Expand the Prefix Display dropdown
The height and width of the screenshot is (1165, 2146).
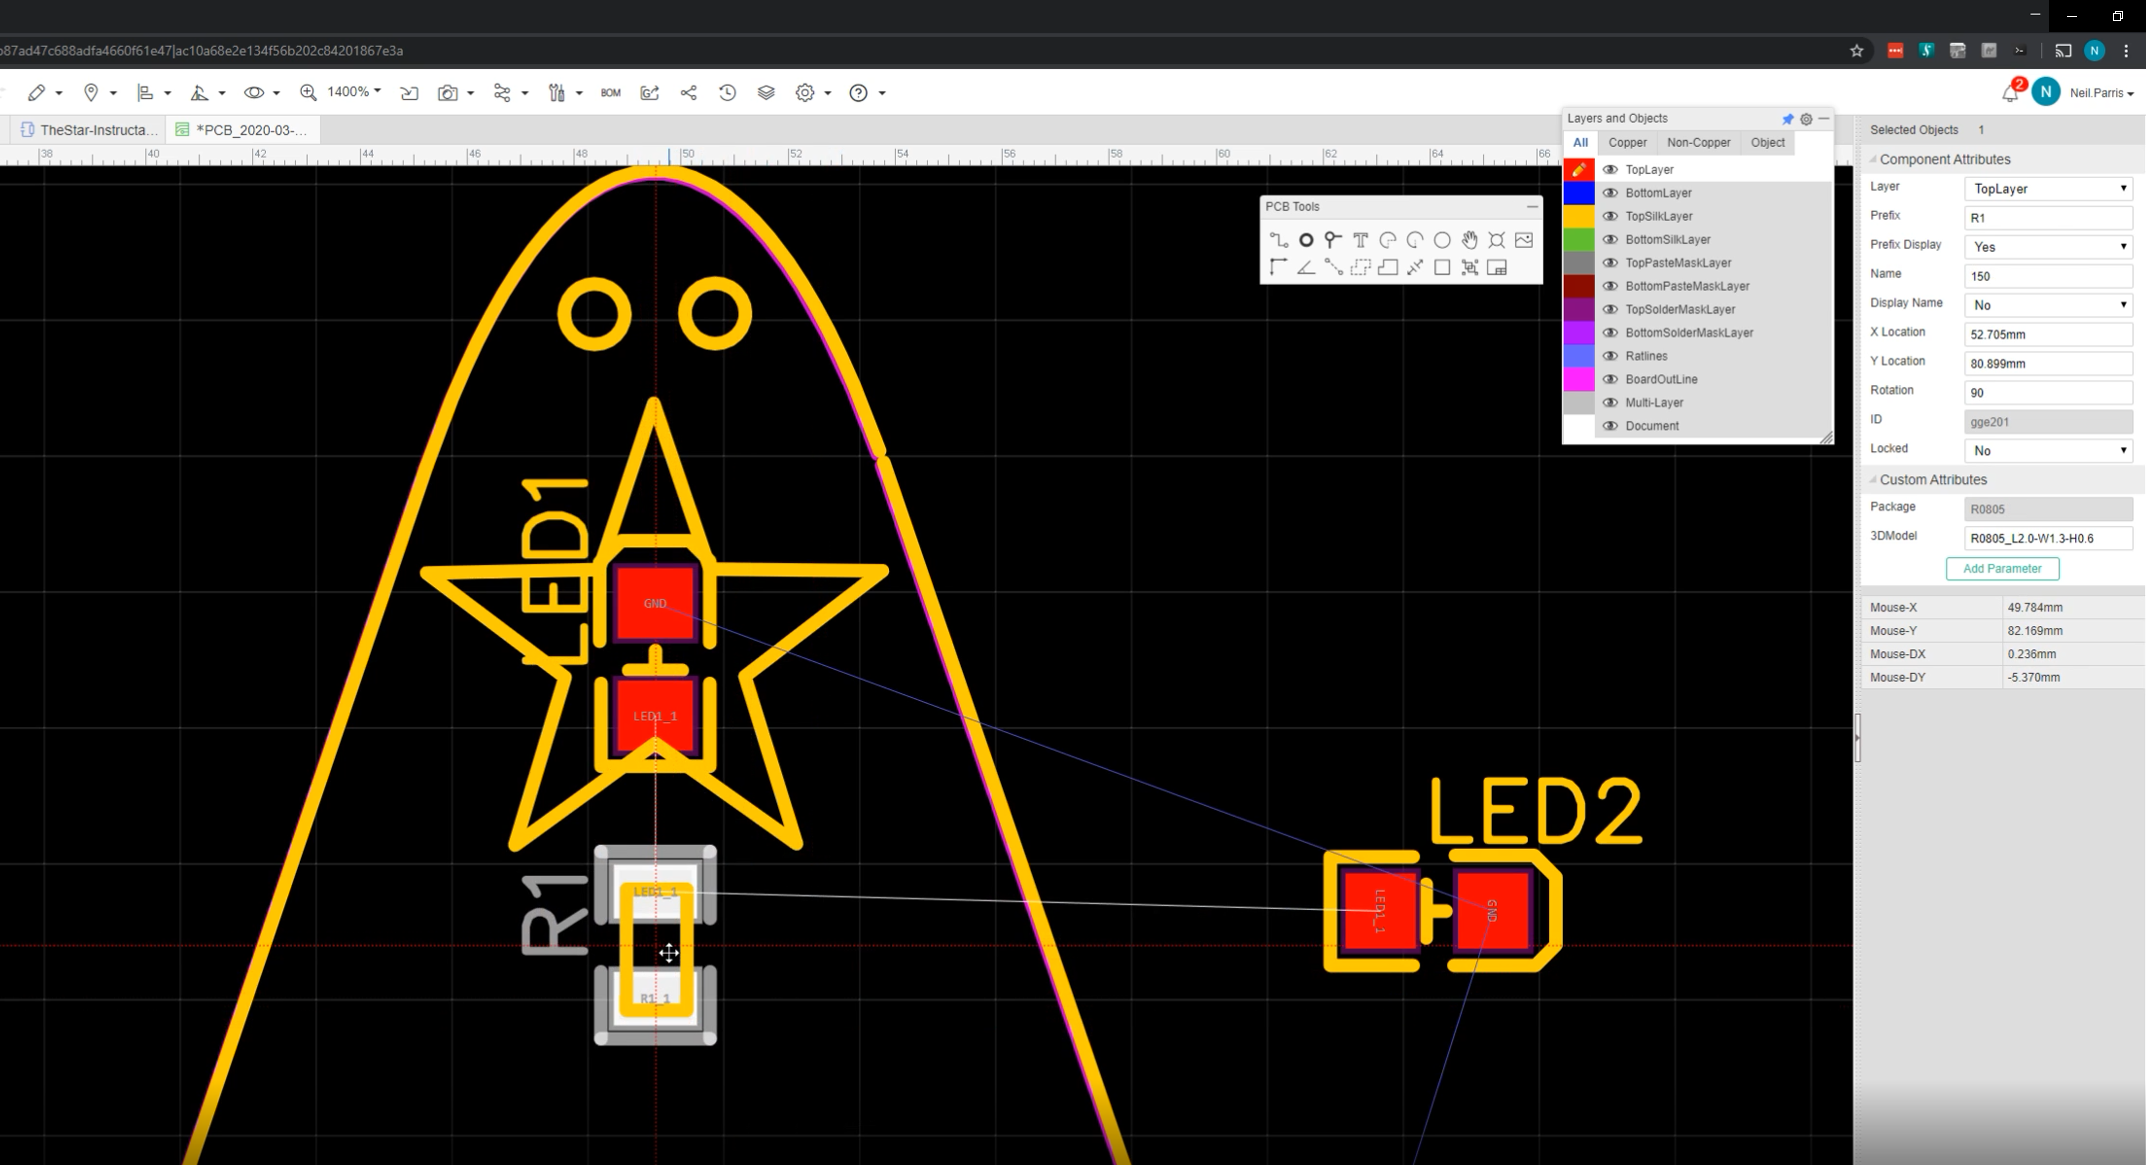tap(2048, 247)
